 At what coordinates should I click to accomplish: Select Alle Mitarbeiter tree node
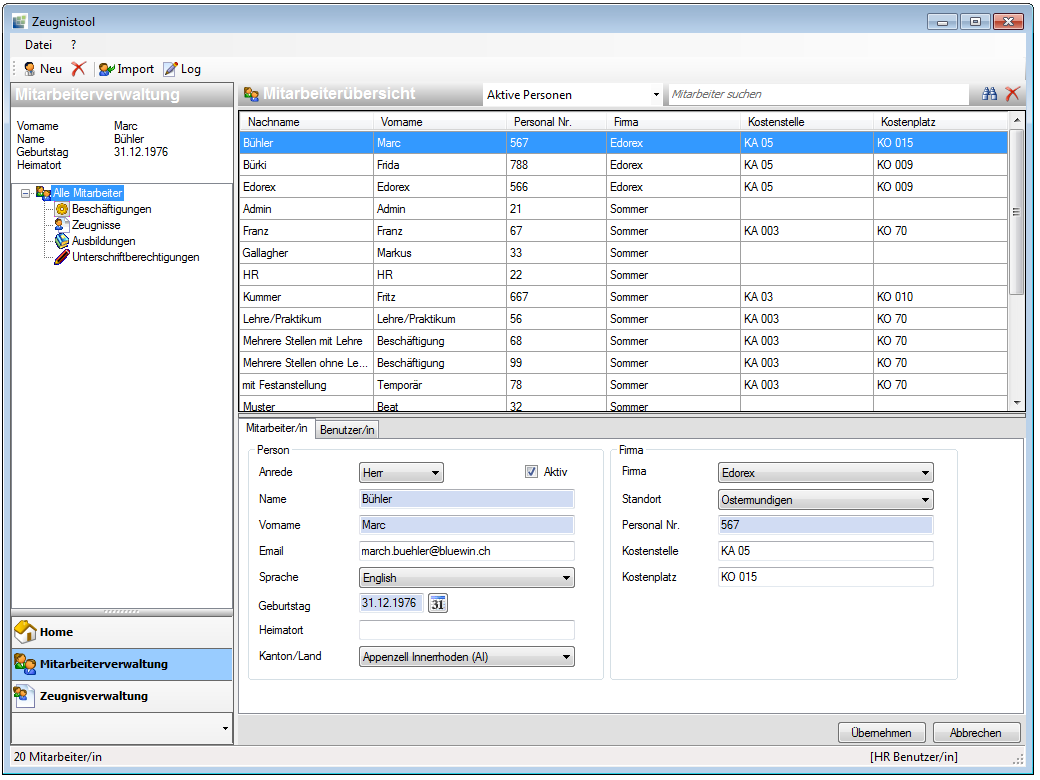[88, 193]
